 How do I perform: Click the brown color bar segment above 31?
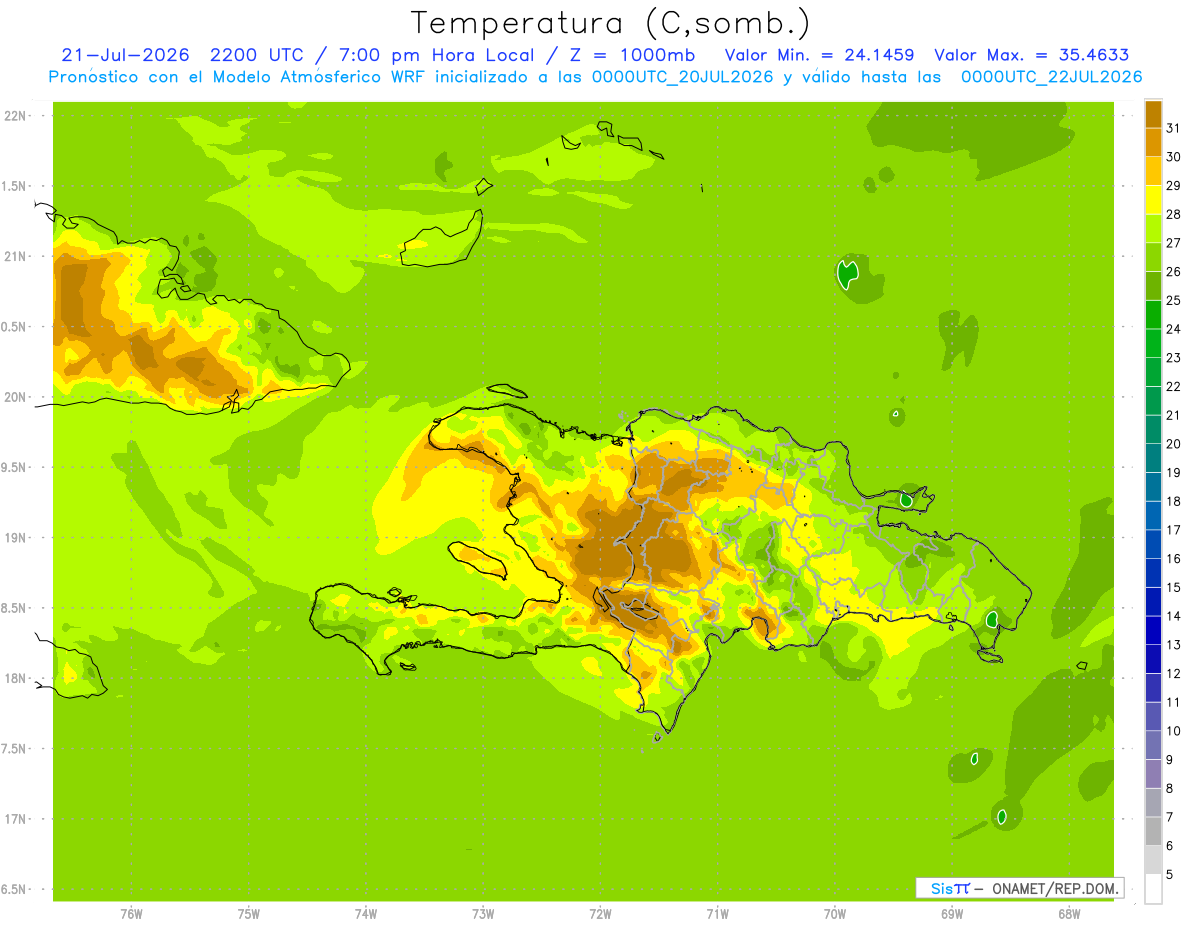coord(1153,114)
